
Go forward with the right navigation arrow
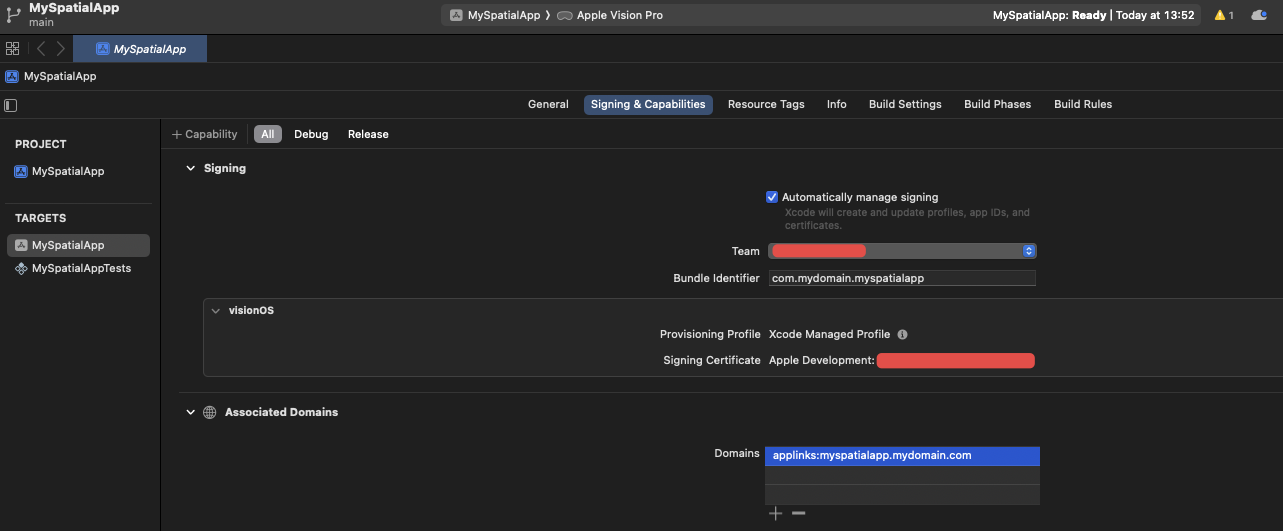(x=61, y=48)
